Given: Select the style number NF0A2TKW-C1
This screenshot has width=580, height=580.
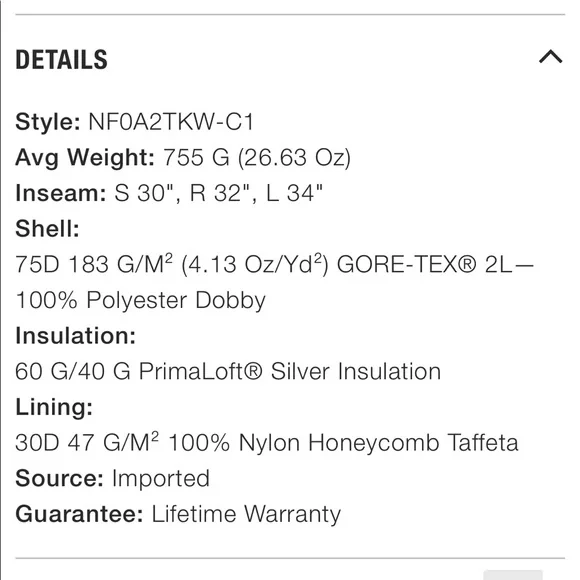Looking at the screenshot, I should pyautogui.click(x=171, y=122).
